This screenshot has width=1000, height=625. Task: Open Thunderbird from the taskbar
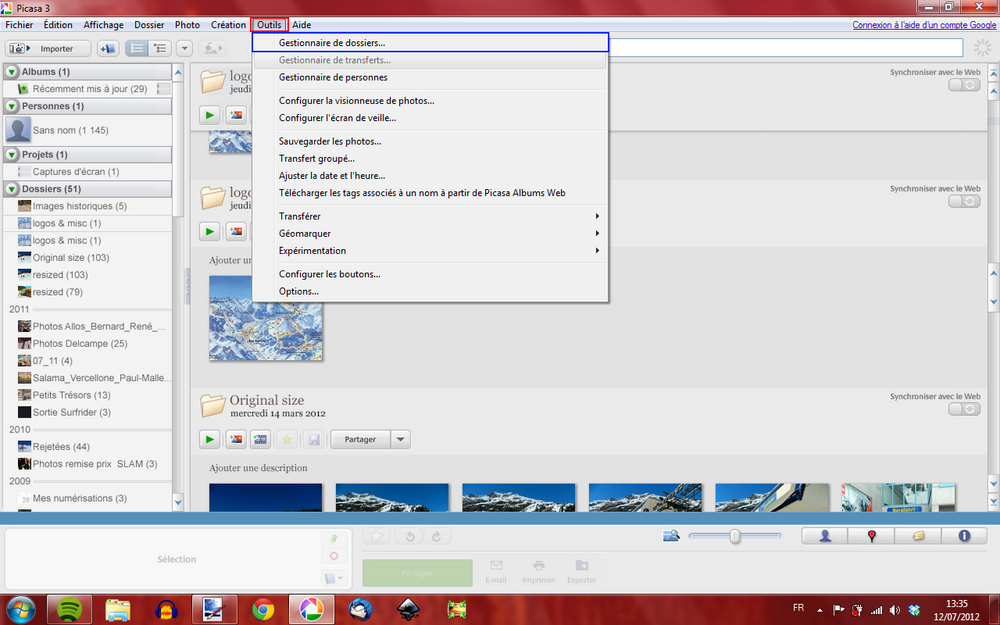360,610
